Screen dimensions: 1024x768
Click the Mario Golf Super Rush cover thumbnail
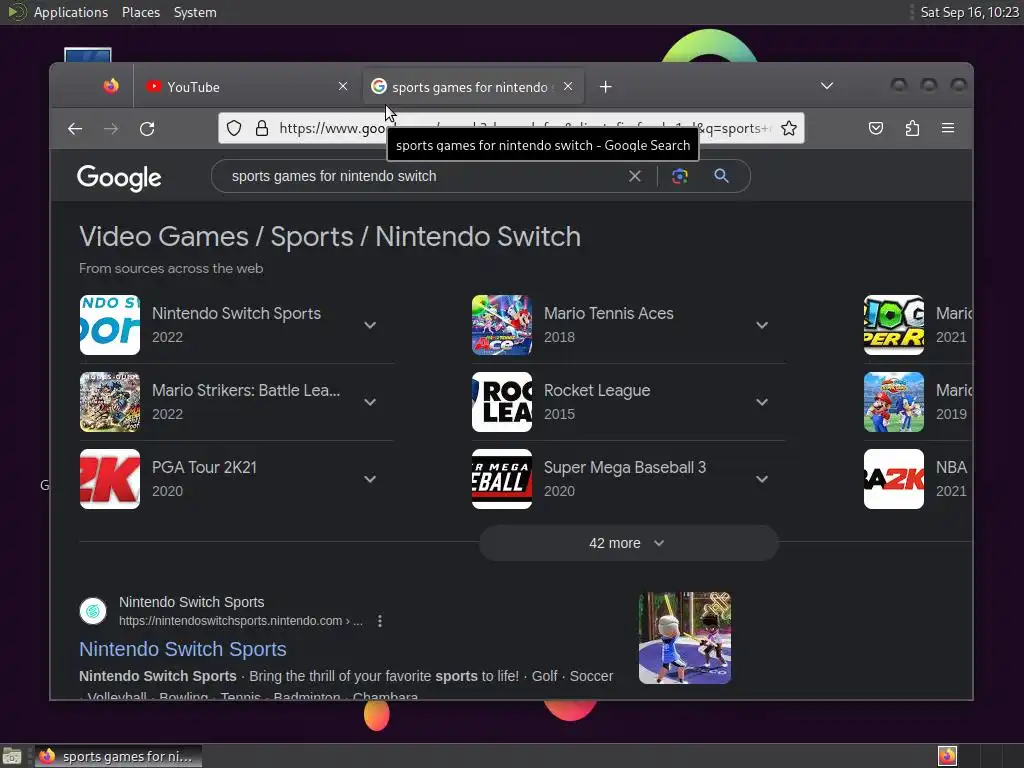(x=893, y=325)
